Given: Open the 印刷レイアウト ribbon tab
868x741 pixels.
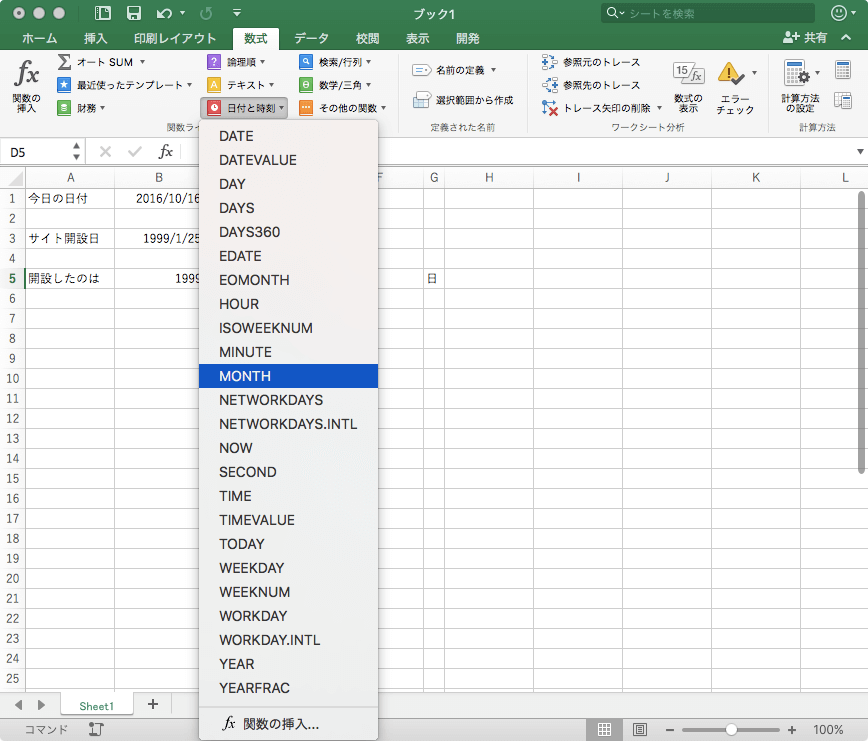Looking at the screenshot, I should [x=175, y=38].
